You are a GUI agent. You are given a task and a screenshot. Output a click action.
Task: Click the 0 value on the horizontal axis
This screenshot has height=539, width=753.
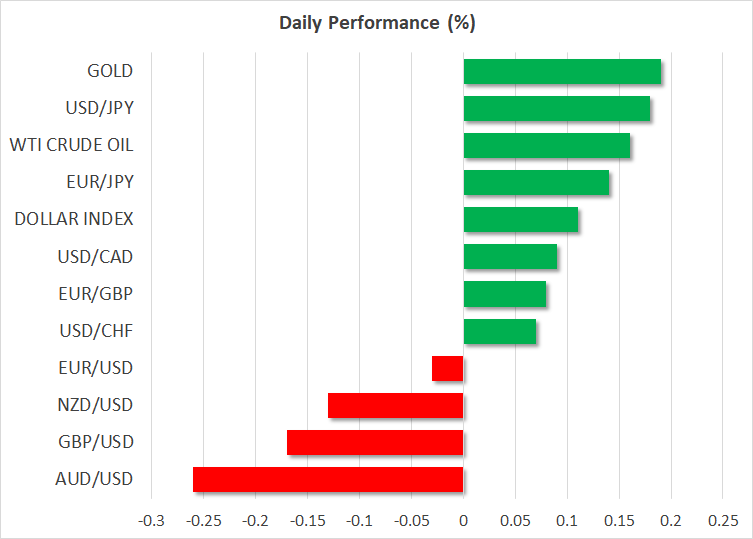463,521
